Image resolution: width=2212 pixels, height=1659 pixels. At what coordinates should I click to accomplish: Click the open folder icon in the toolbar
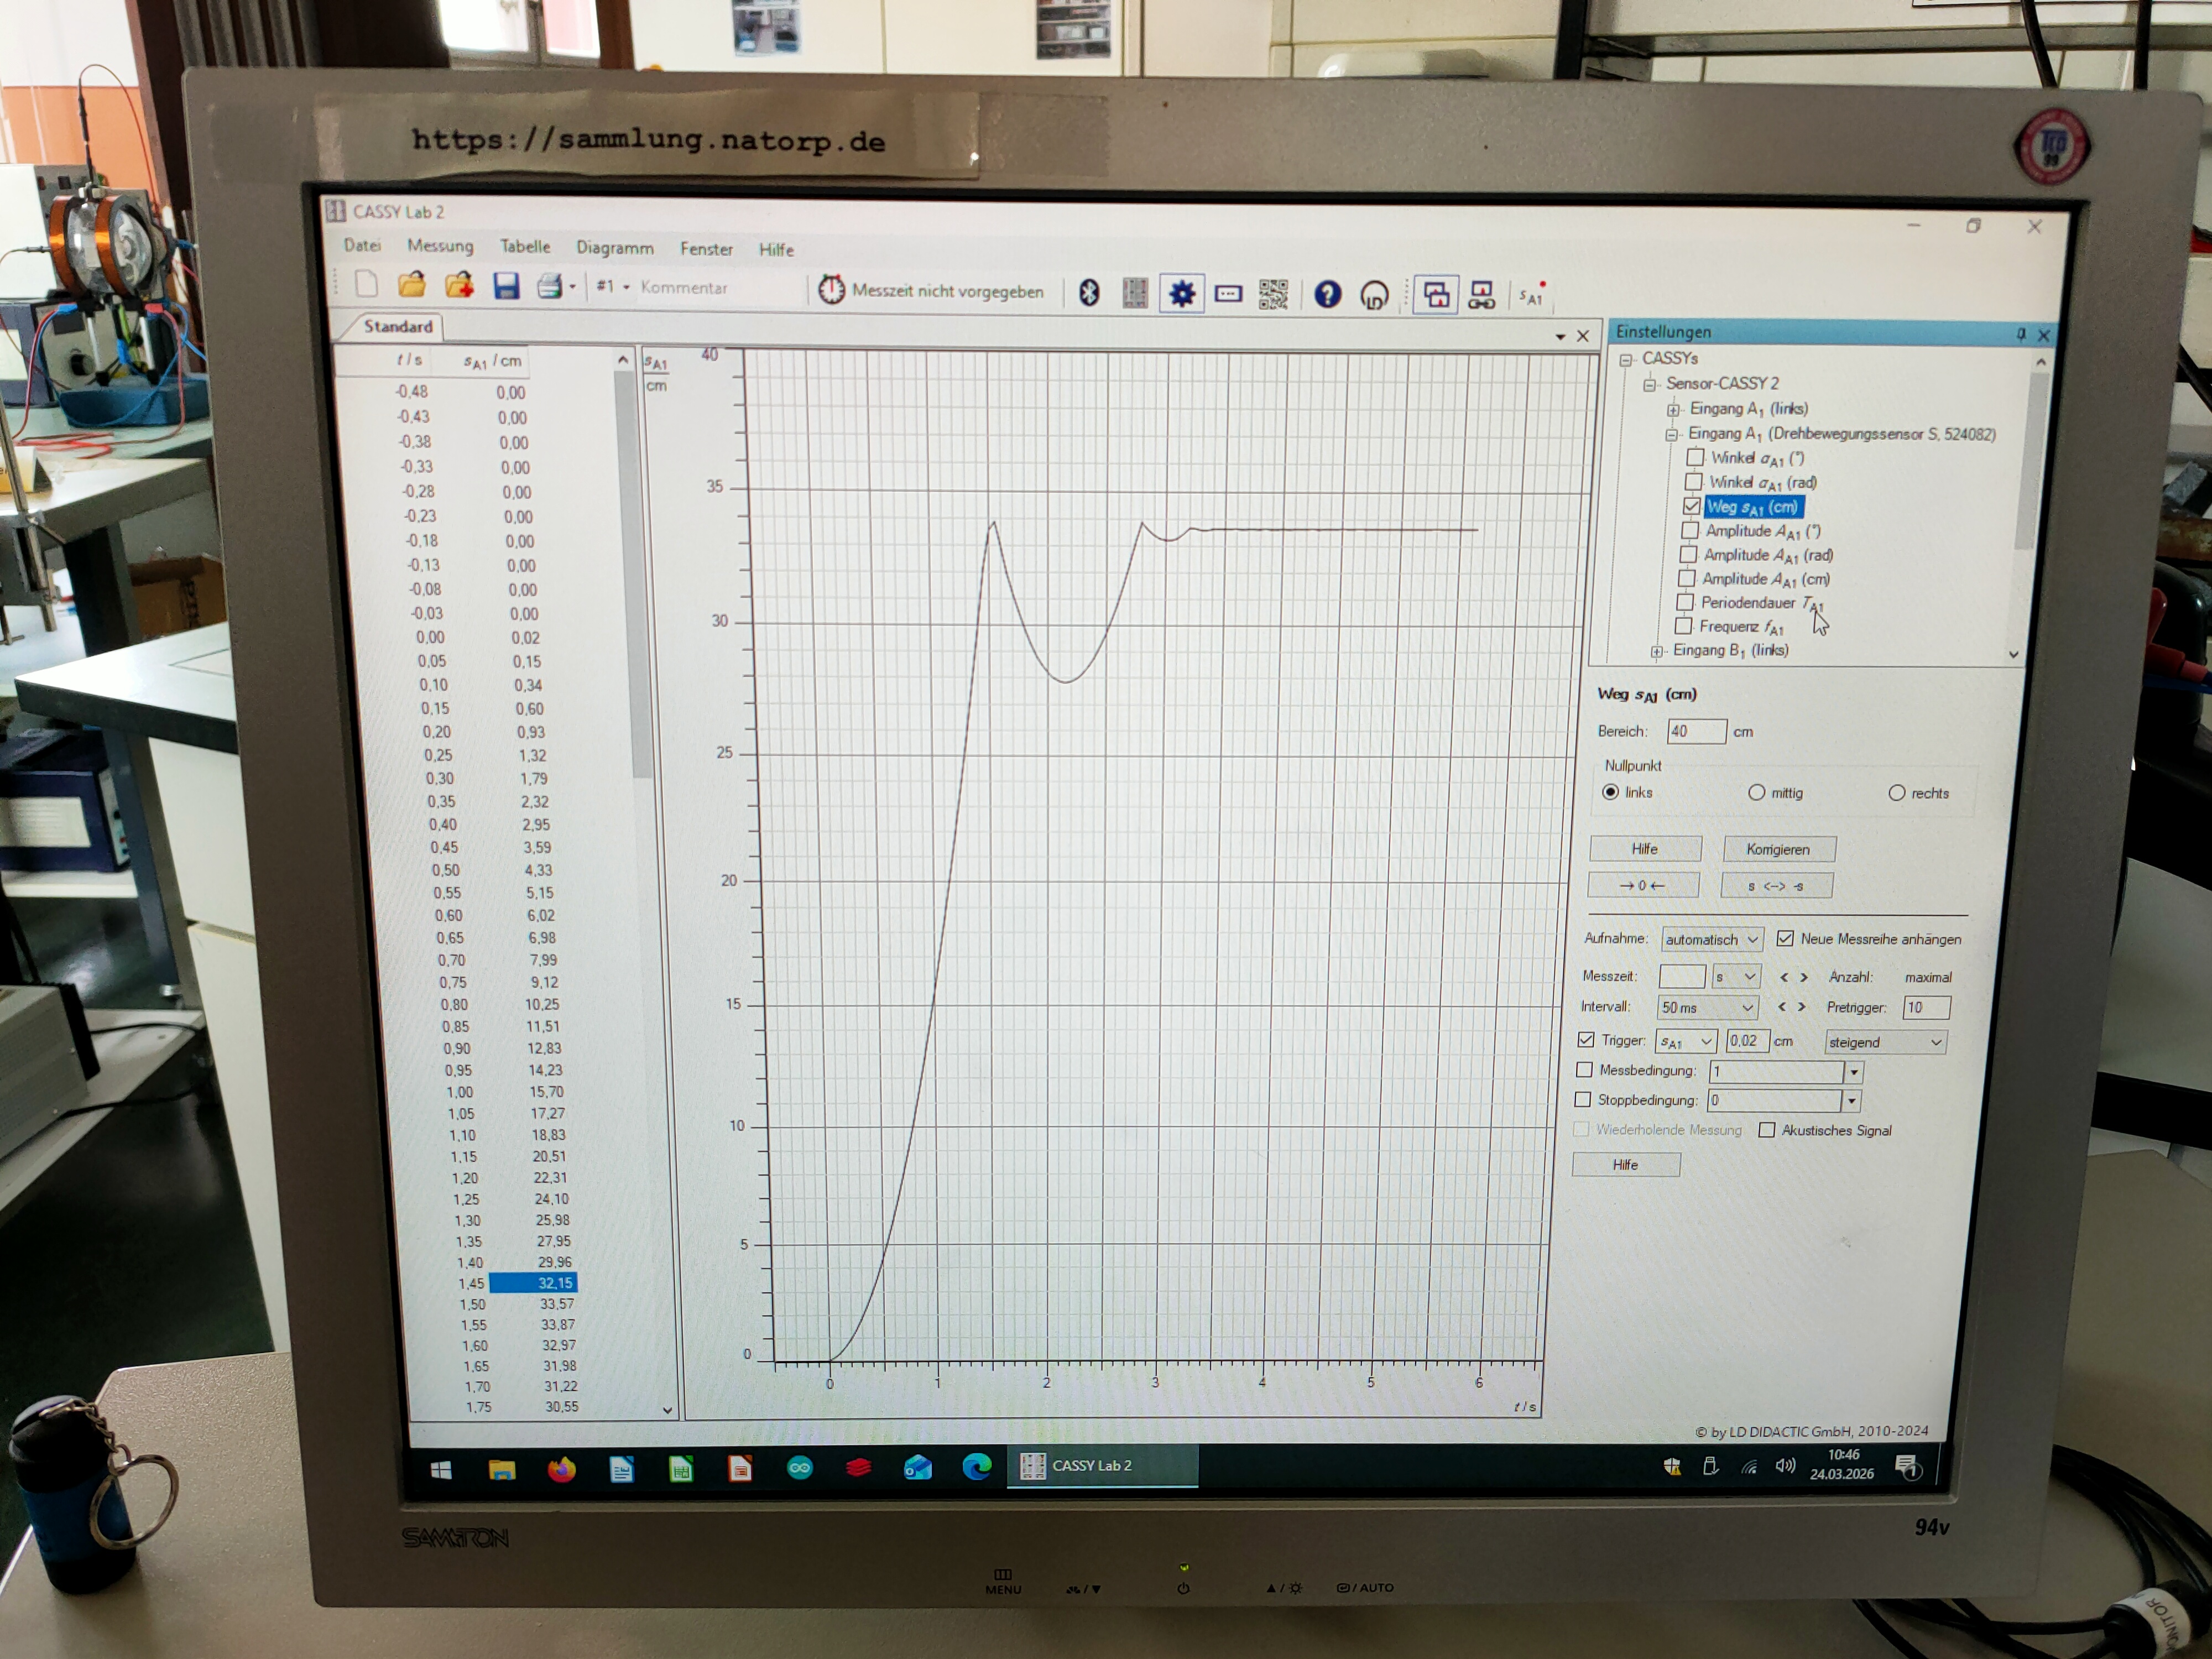point(412,285)
